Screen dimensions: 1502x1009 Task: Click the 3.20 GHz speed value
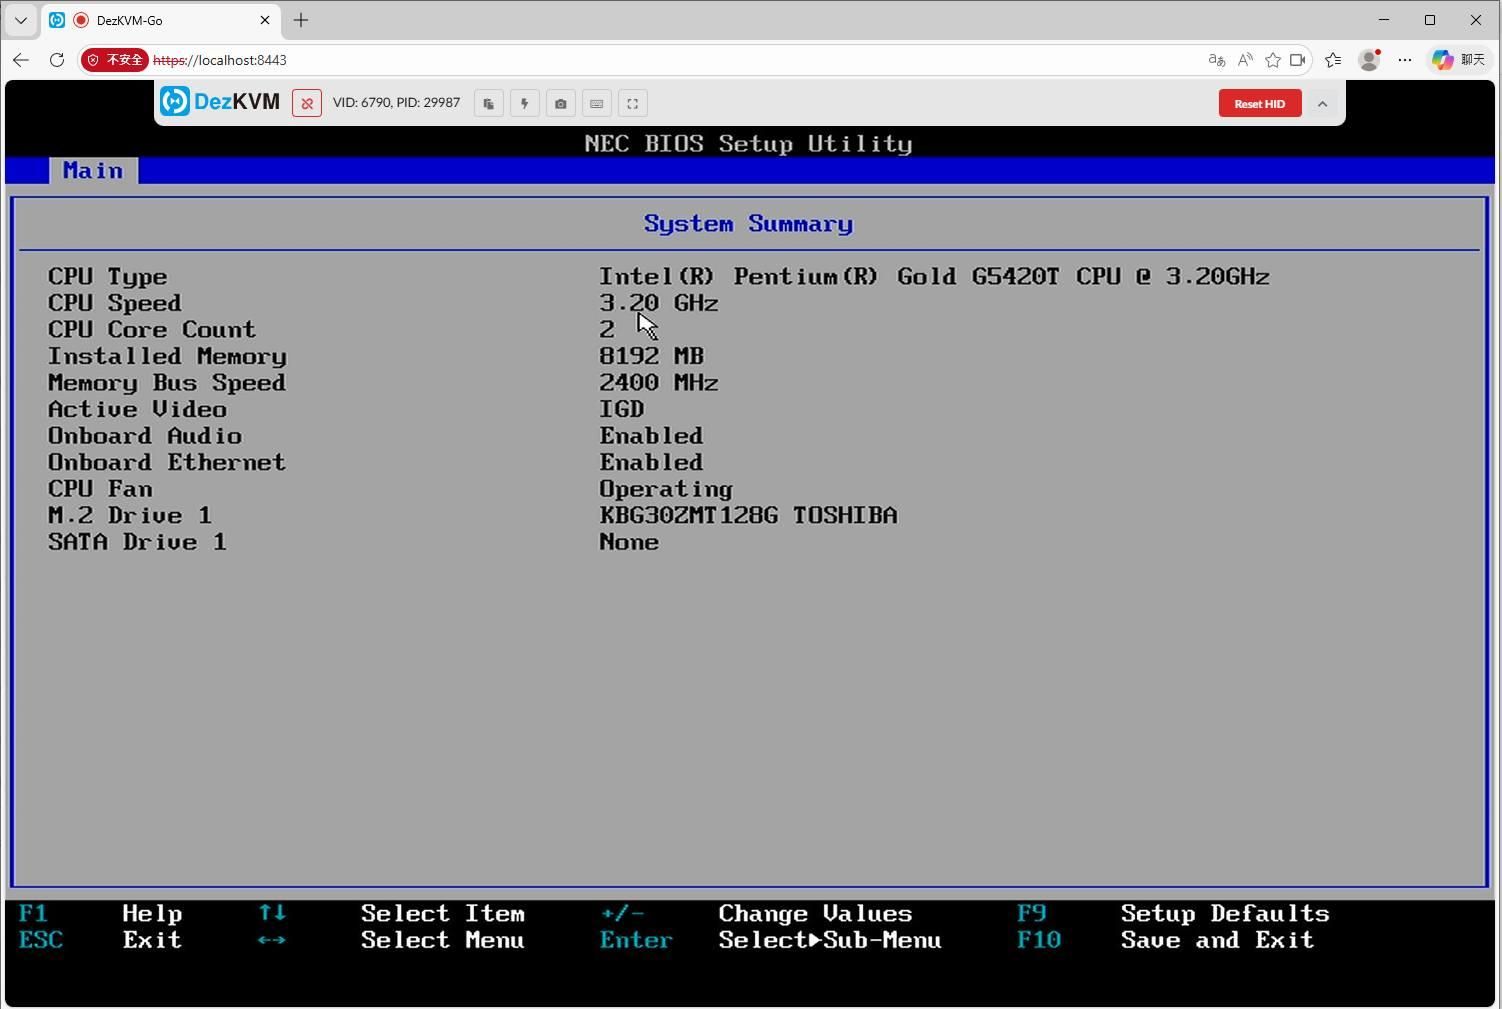pyautogui.click(x=659, y=303)
